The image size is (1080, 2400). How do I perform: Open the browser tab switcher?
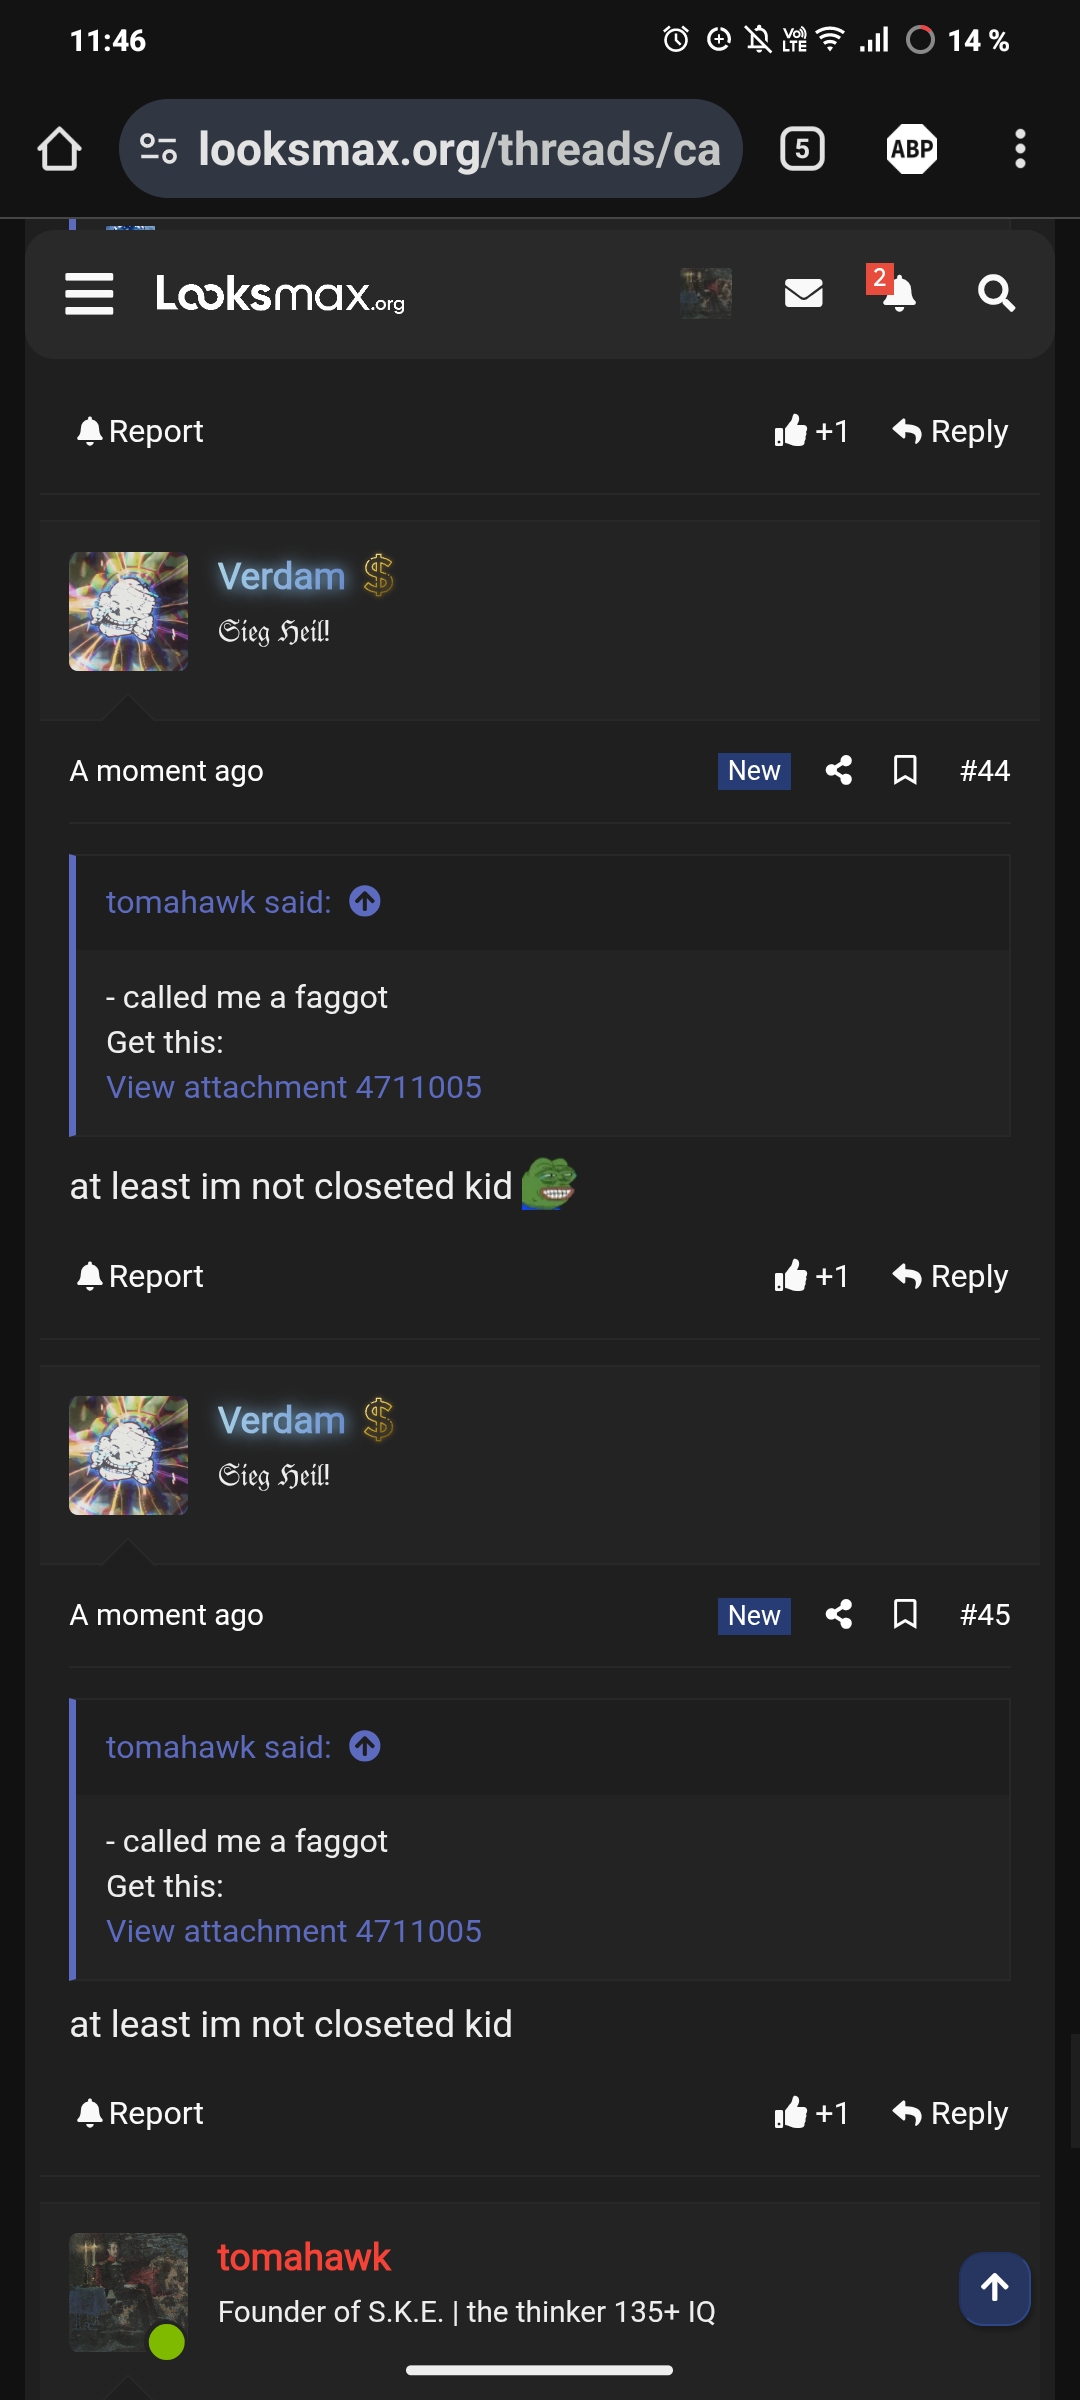801,149
